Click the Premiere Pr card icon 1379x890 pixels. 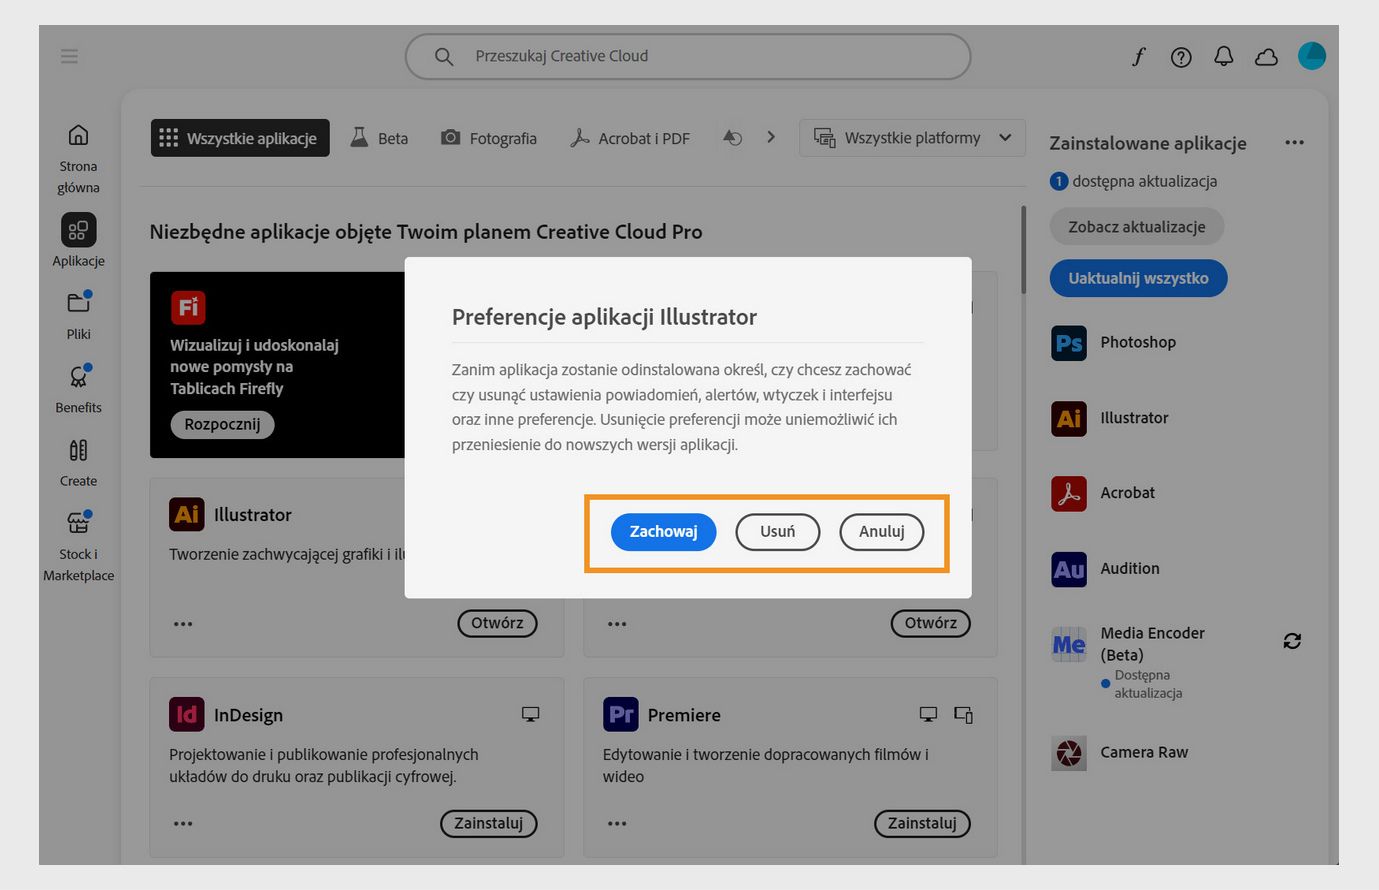pyautogui.click(x=621, y=714)
